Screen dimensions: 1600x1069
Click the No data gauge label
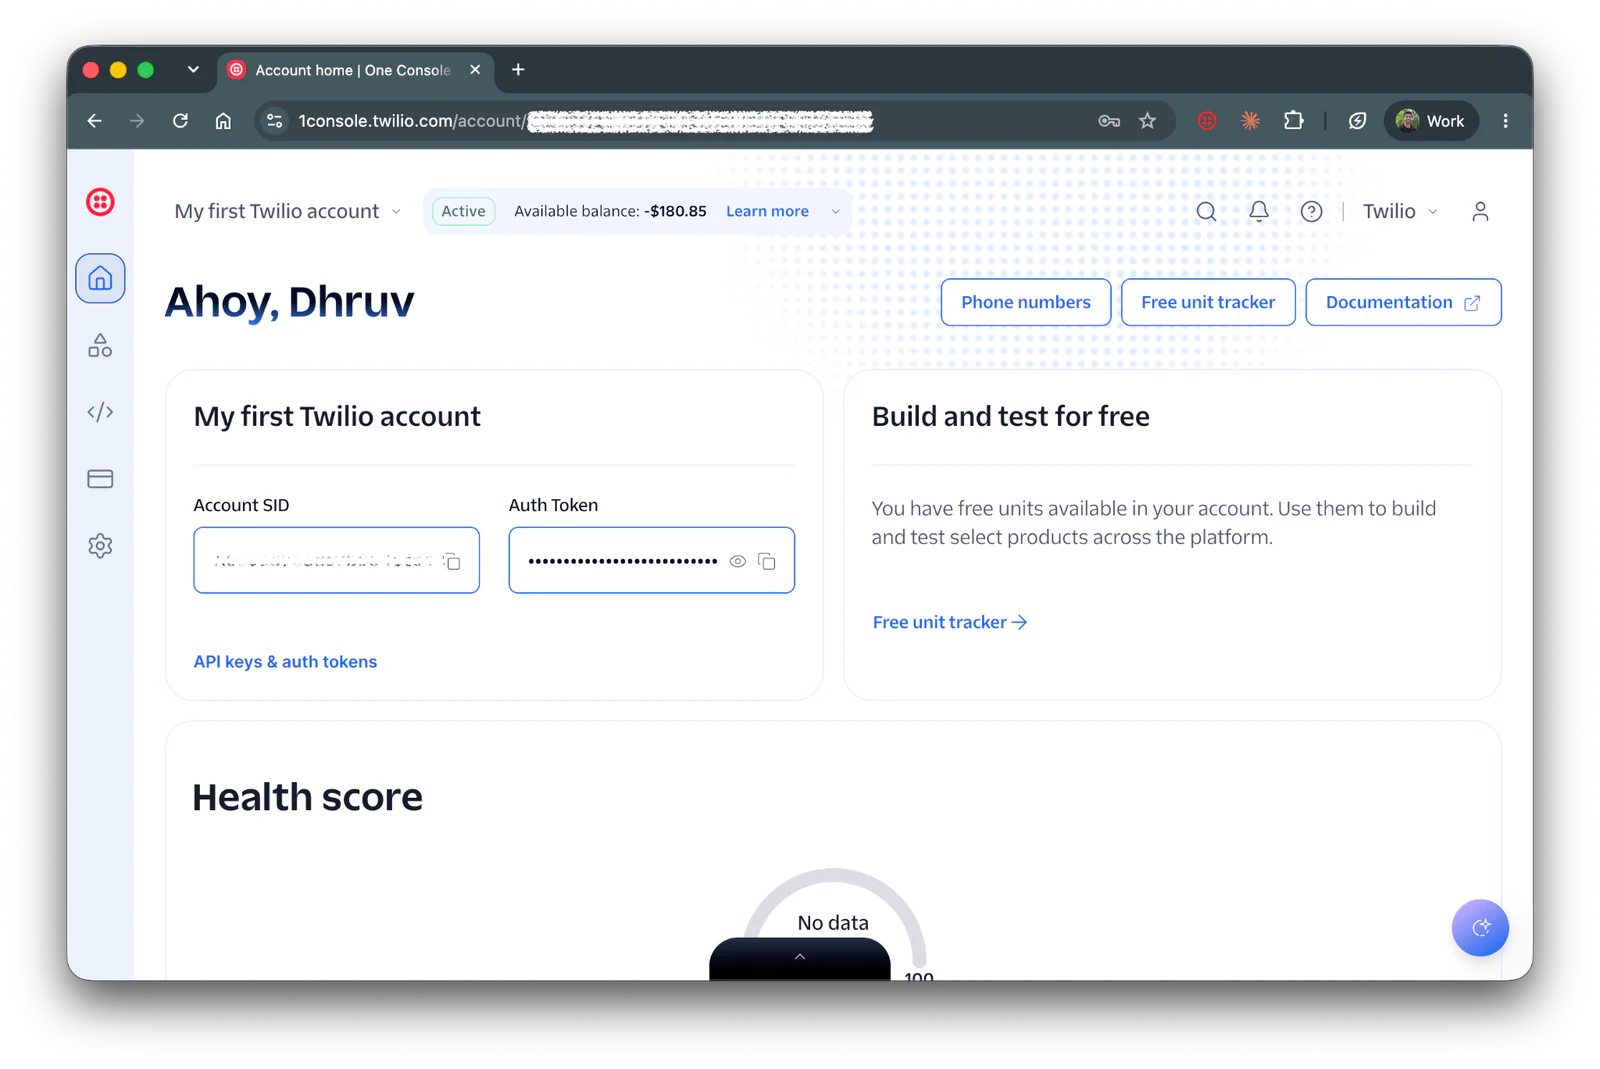coord(833,923)
